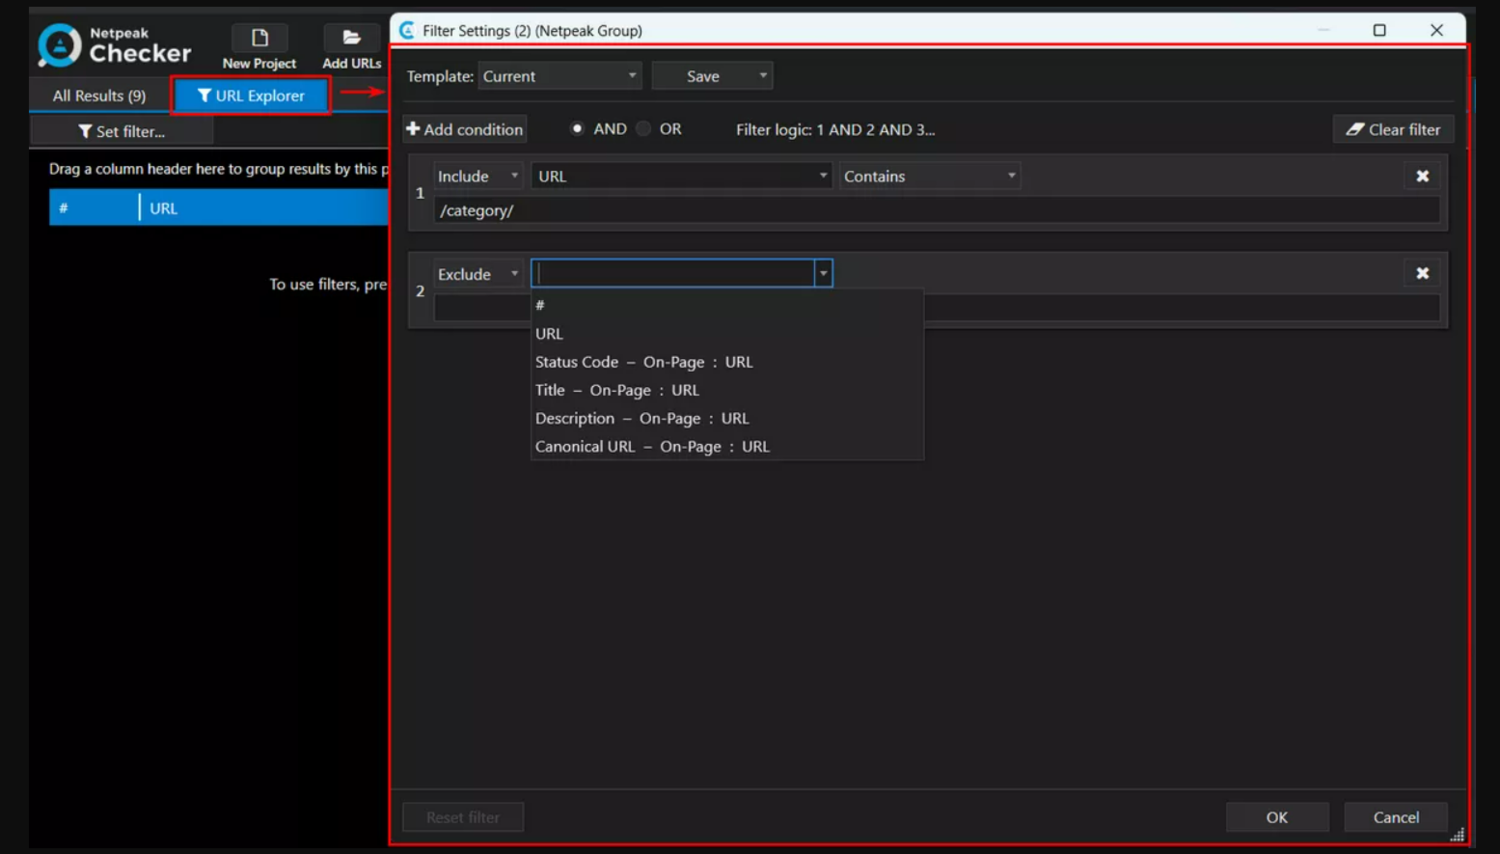Screen dimensions: 1500x854
Task: Open the Contains operator dropdown
Action: point(1010,175)
